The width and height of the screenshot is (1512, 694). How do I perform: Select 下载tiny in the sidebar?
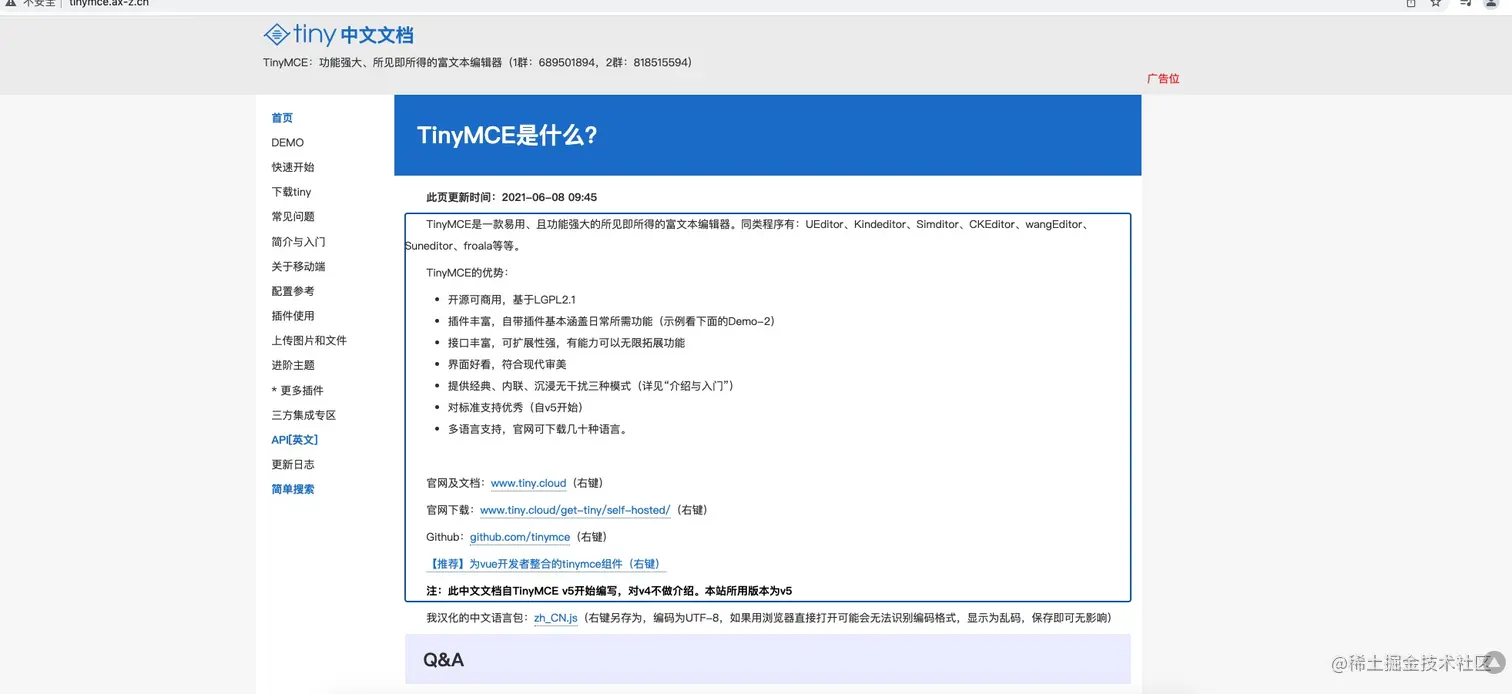pos(291,192)
